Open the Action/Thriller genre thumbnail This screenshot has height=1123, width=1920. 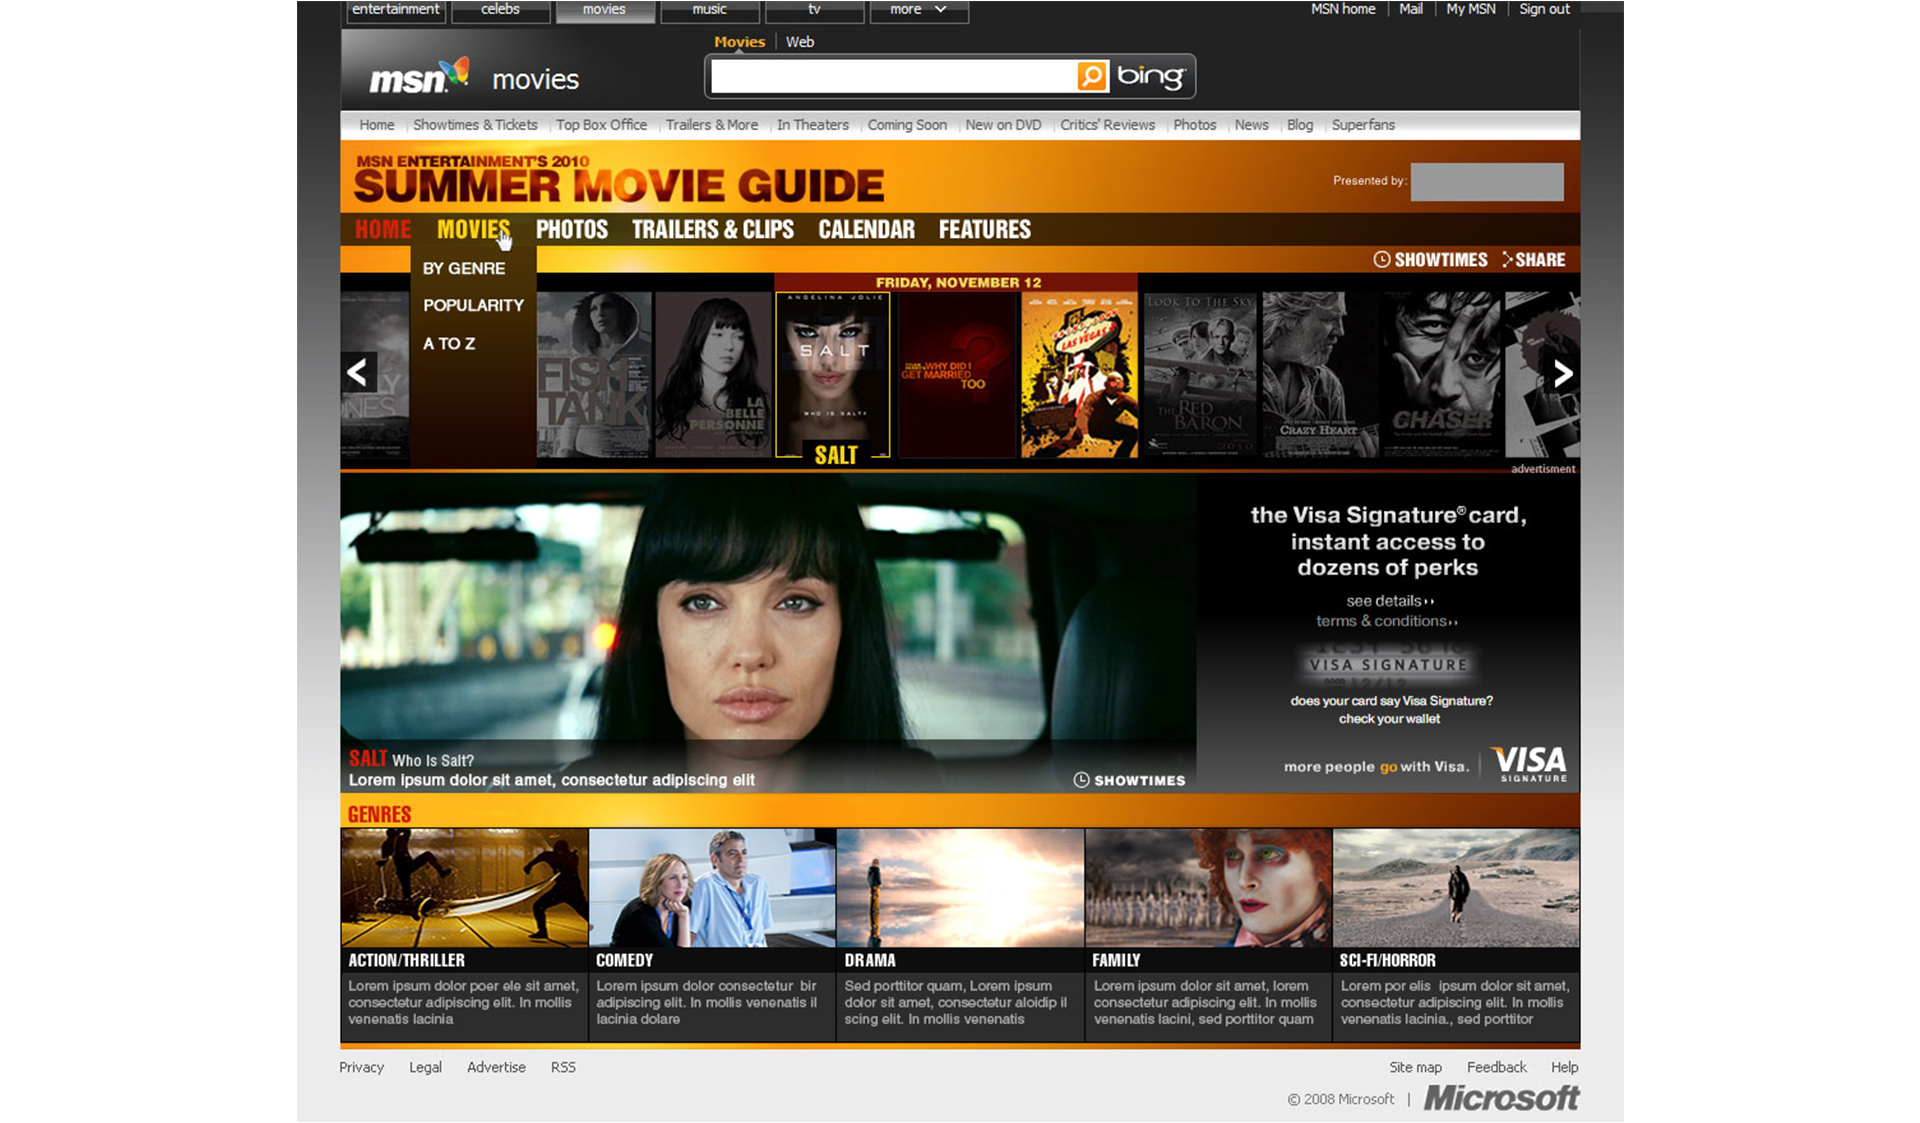pyautogui.click(x=464, y=887)
